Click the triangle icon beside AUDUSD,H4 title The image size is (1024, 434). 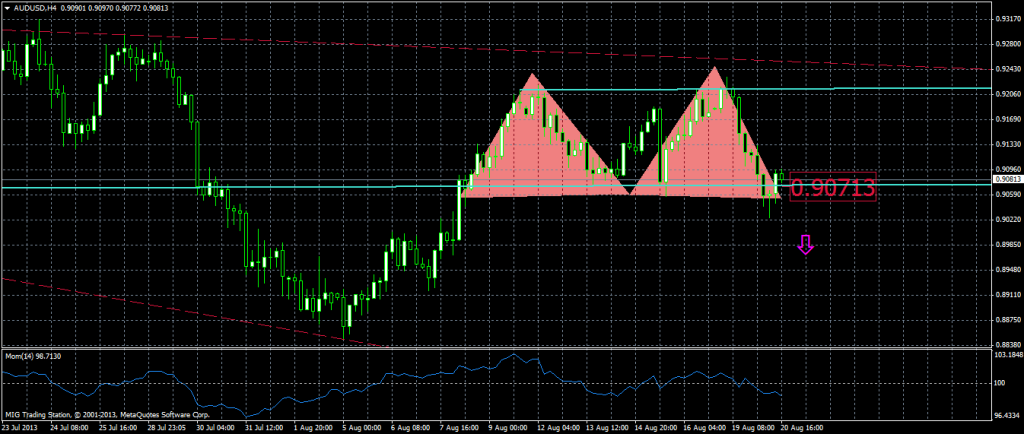(7, 8)
